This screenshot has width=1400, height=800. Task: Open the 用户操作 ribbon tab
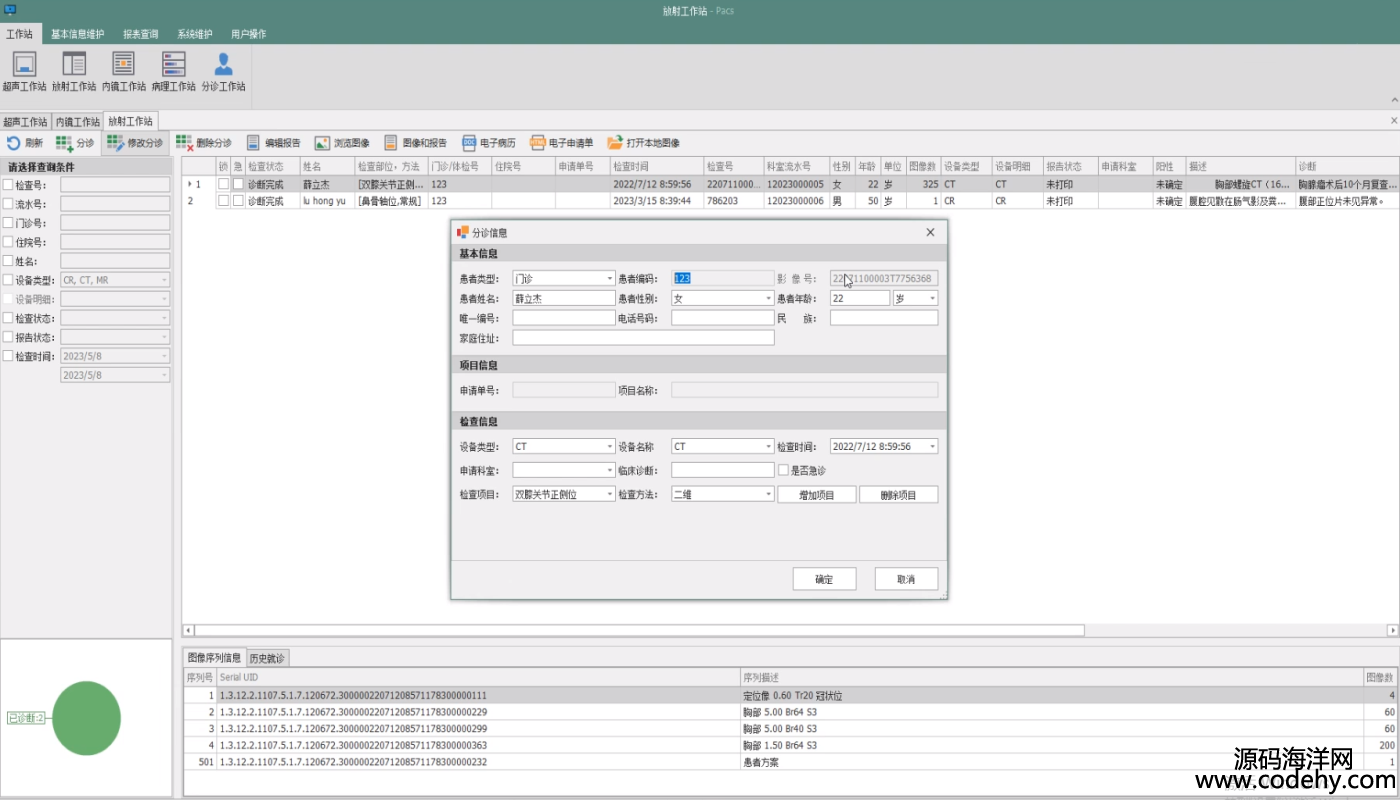click(x=248, y=34)
